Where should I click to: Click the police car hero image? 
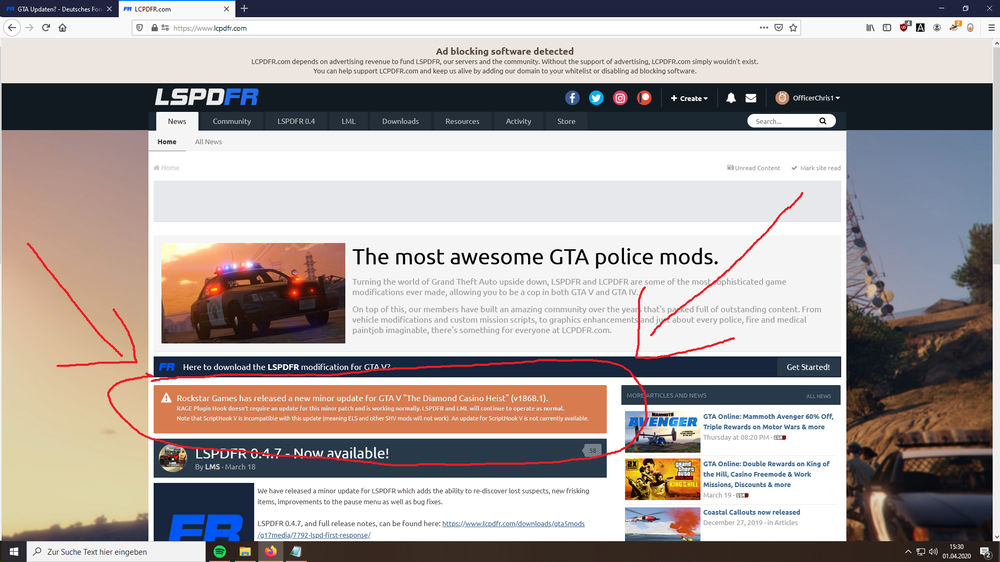point(253,293)
